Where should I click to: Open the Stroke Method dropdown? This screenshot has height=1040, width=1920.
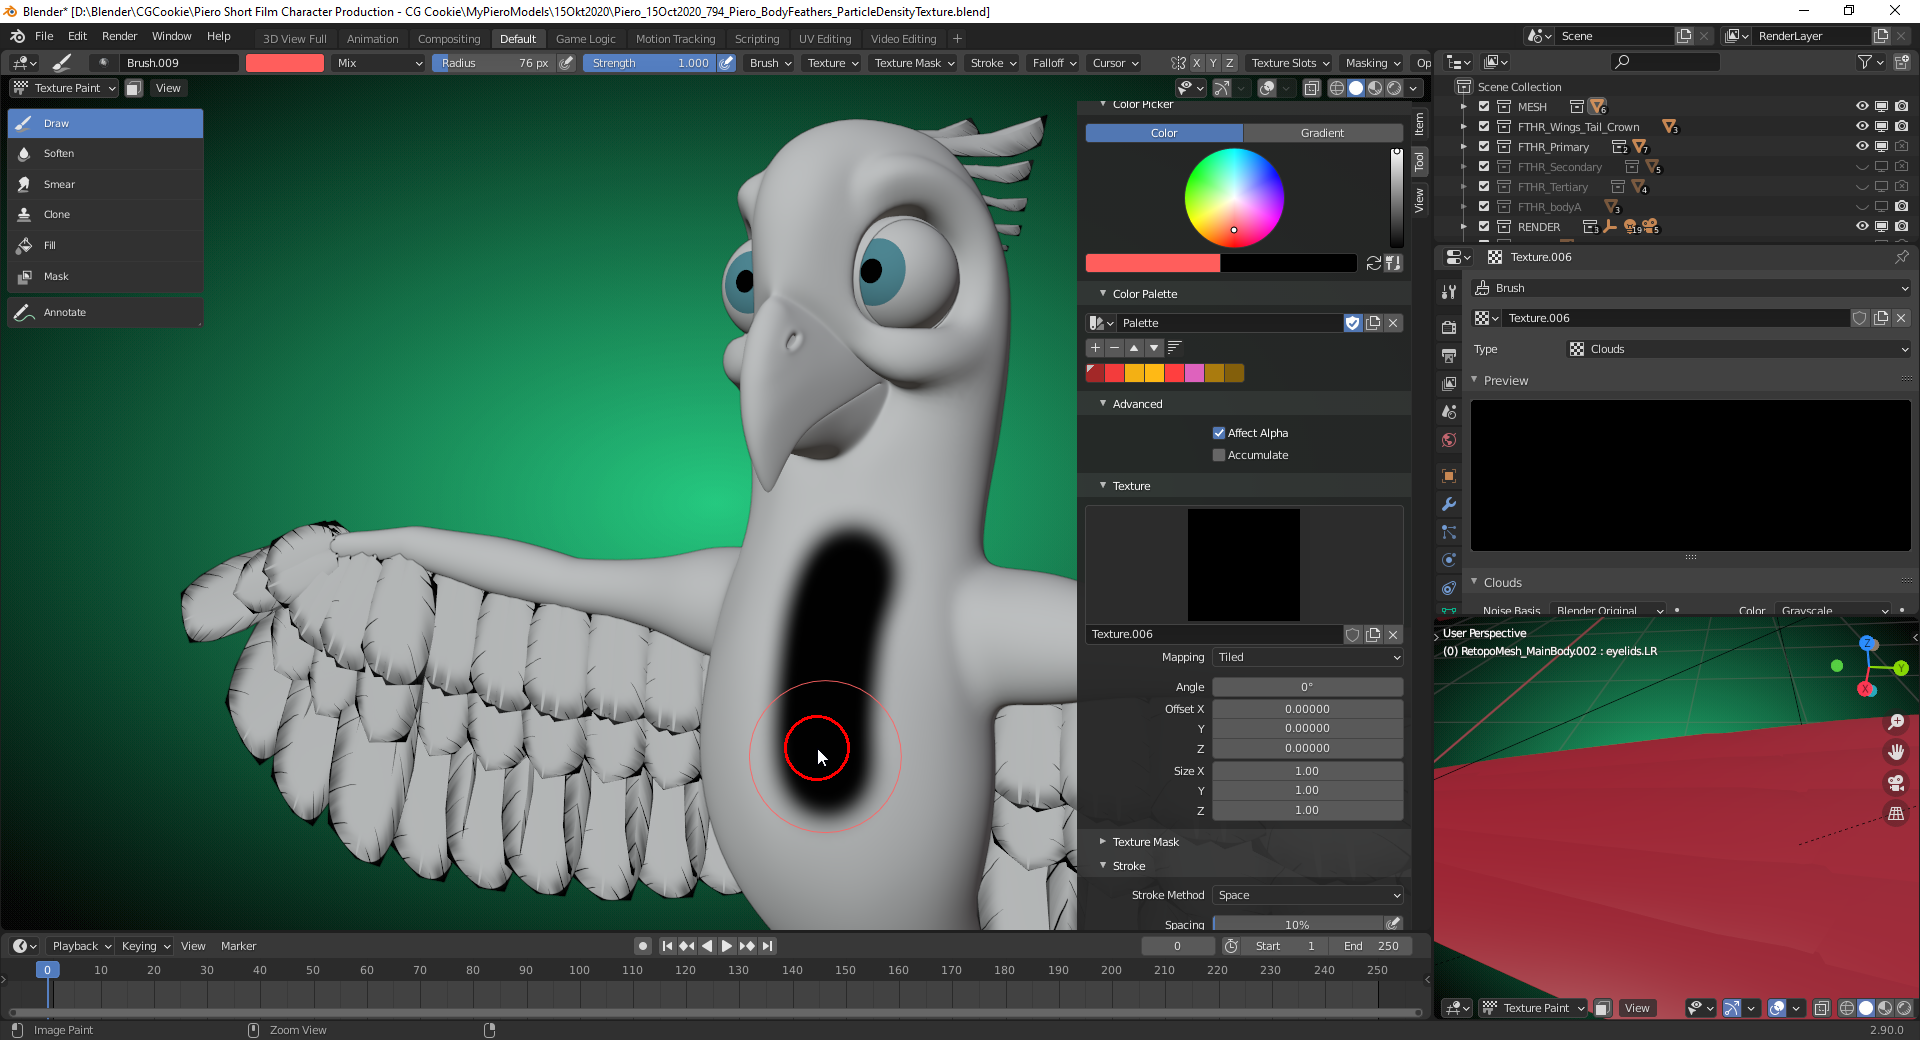point(1308,895)
